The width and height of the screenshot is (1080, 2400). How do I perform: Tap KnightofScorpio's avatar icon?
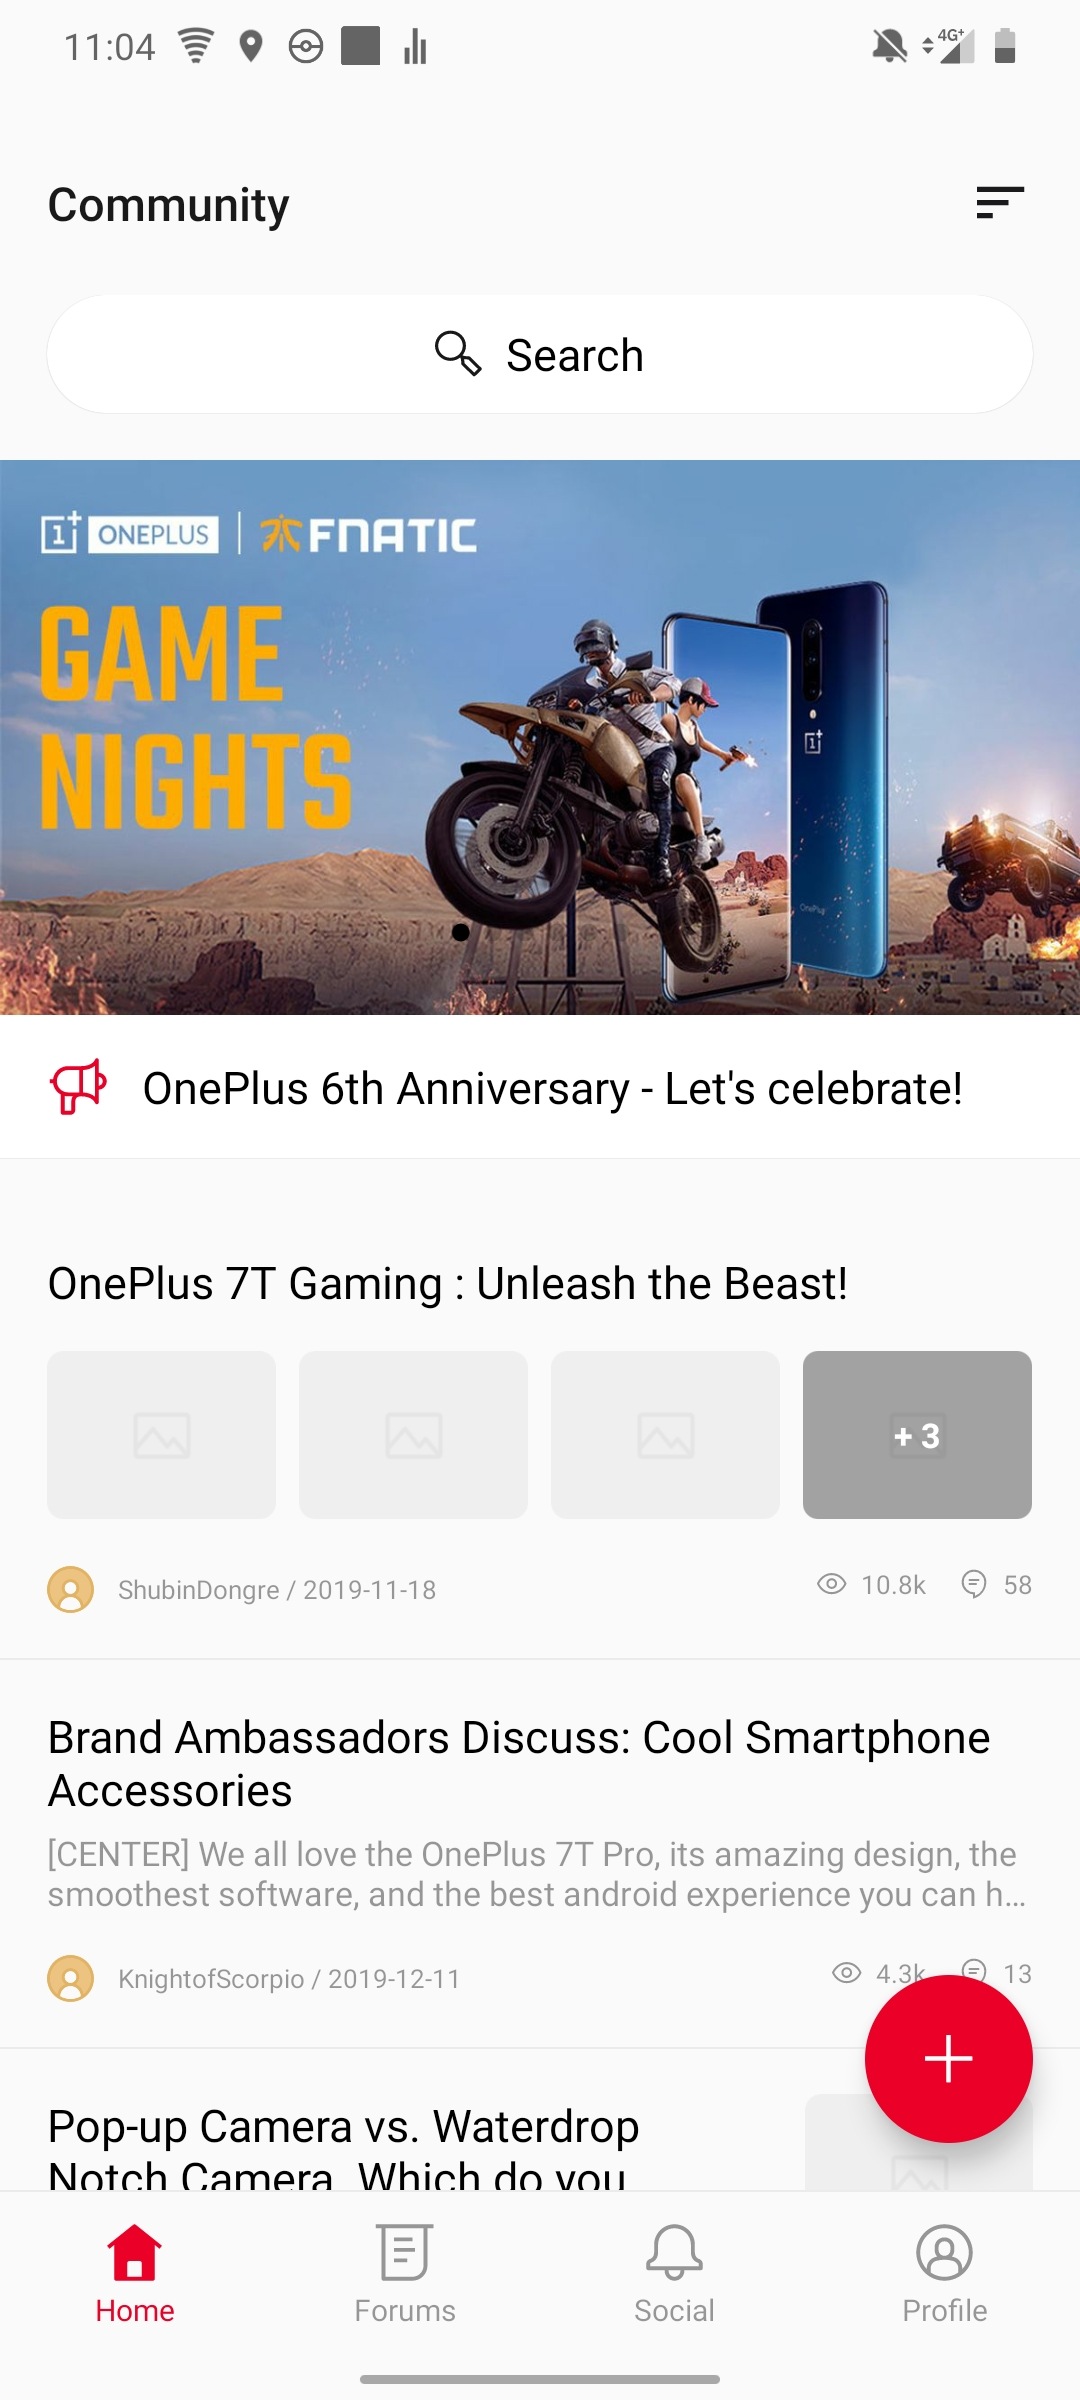click(71, 1978)
